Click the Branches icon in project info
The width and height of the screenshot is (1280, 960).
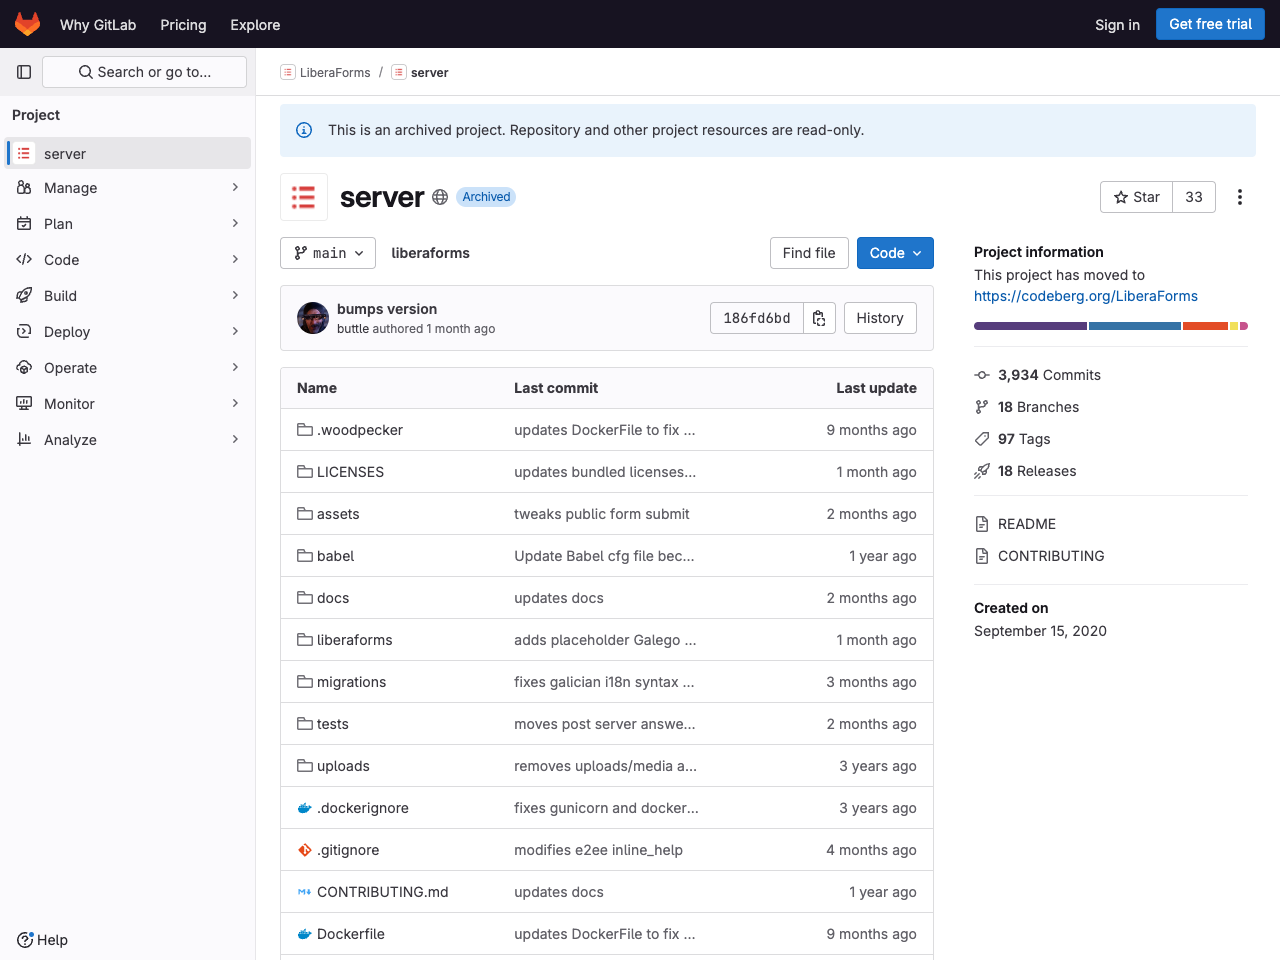[x=982, y=407]
